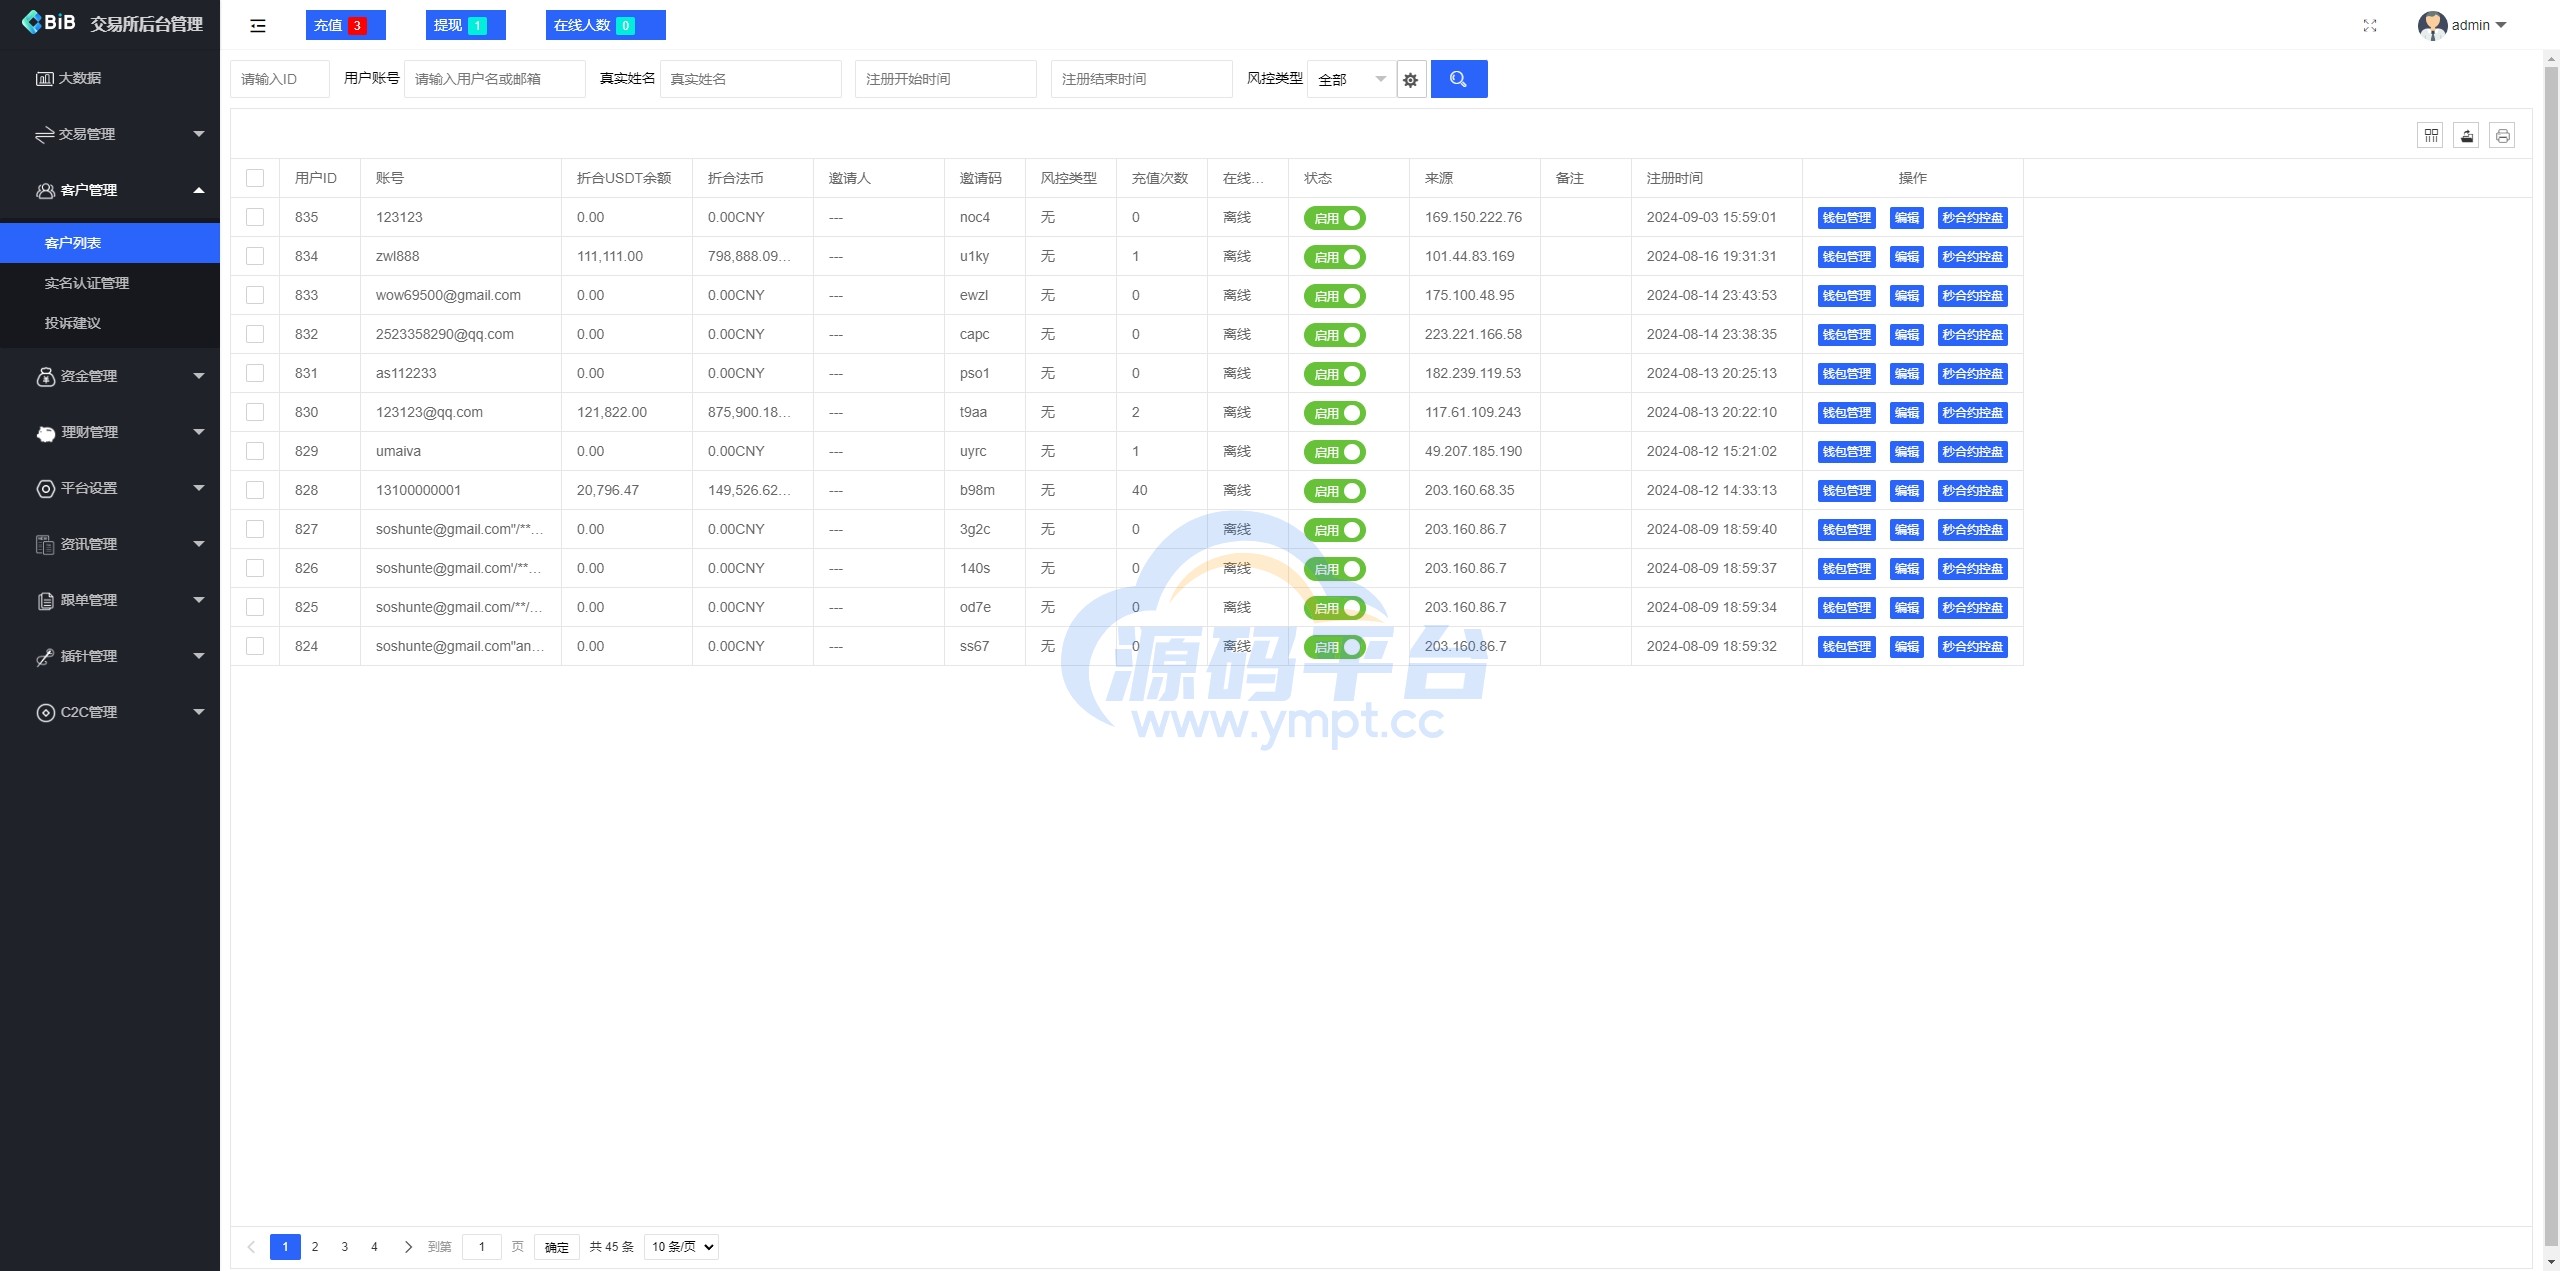Viewport: 2560px width, 1271px height.
Task: Open the 10 条/页 page size dropdown
Action: click(680, 1247)
